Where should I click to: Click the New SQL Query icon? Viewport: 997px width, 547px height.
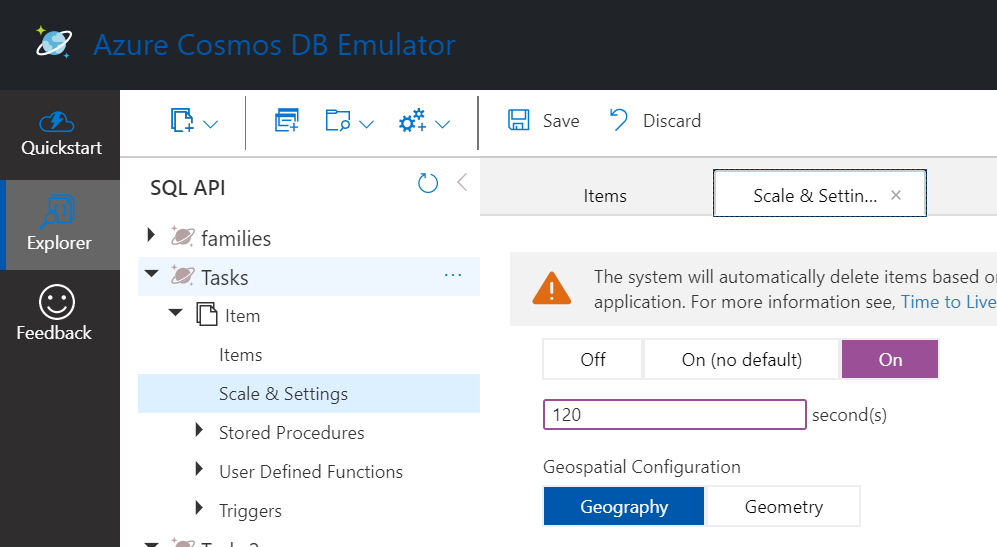click(x=287, y=121)
